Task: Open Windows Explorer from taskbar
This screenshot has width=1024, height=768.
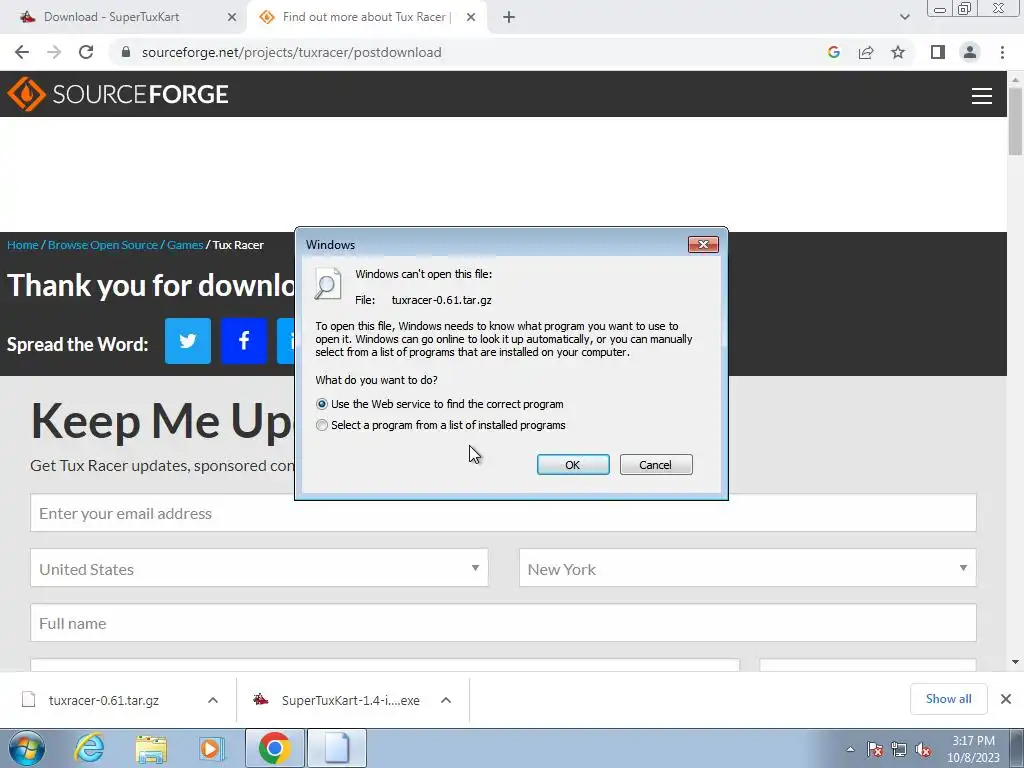Action: 151,748
